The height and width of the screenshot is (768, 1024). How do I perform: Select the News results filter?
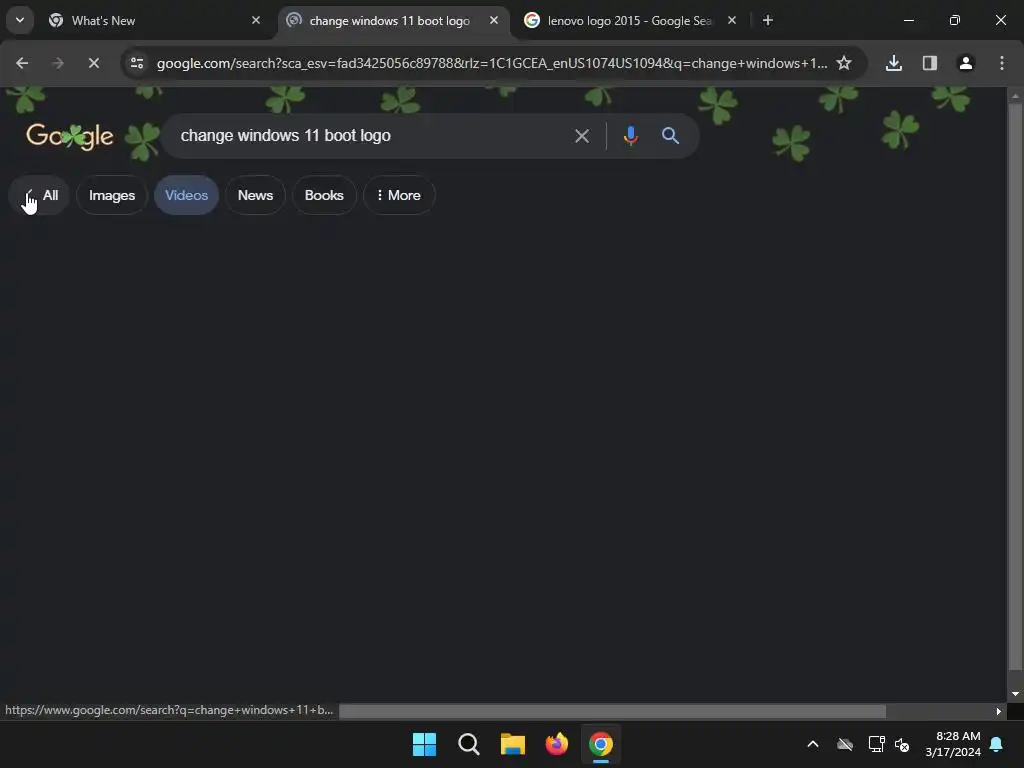click(x=255, y=195)
